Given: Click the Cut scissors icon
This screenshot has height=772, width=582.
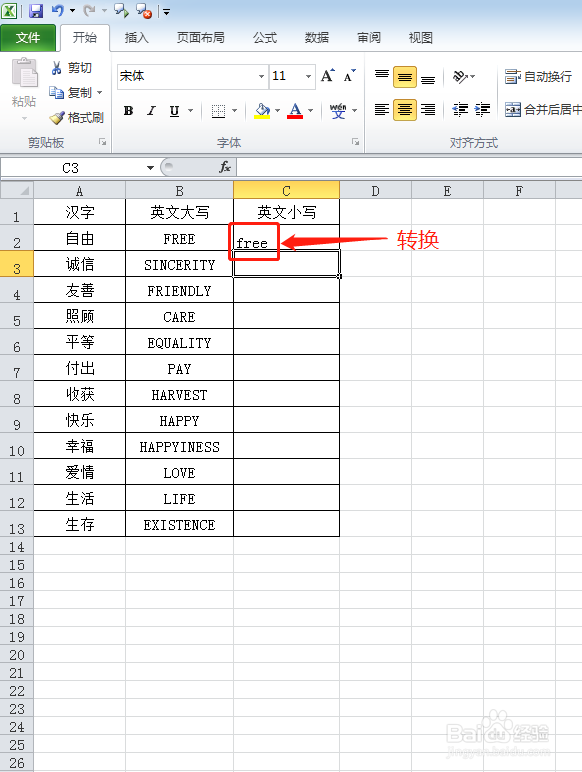Looking at the screenshot, I should click(x=56, y=67).
